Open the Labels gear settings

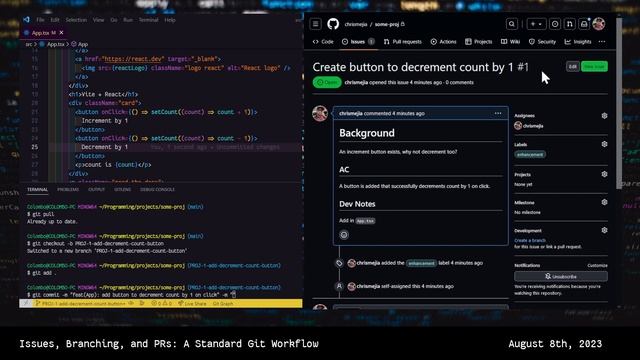coord(604,144)
